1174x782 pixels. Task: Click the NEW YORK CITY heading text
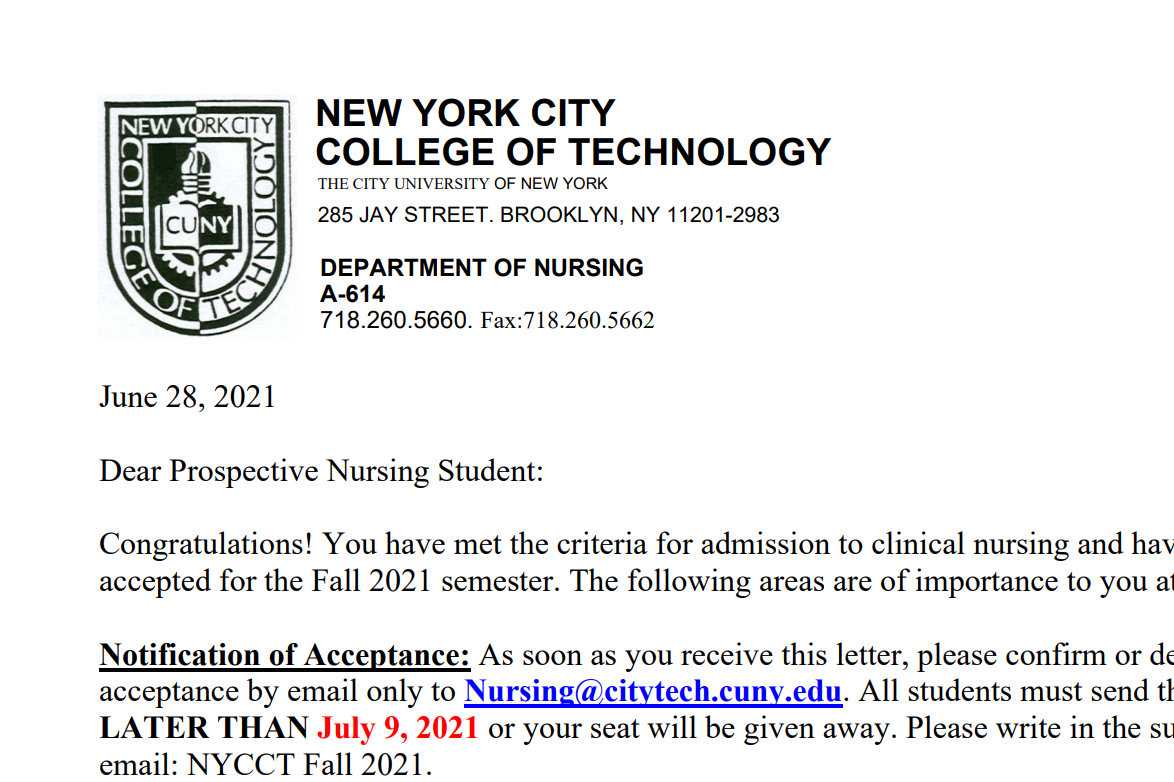coord(465,114)
